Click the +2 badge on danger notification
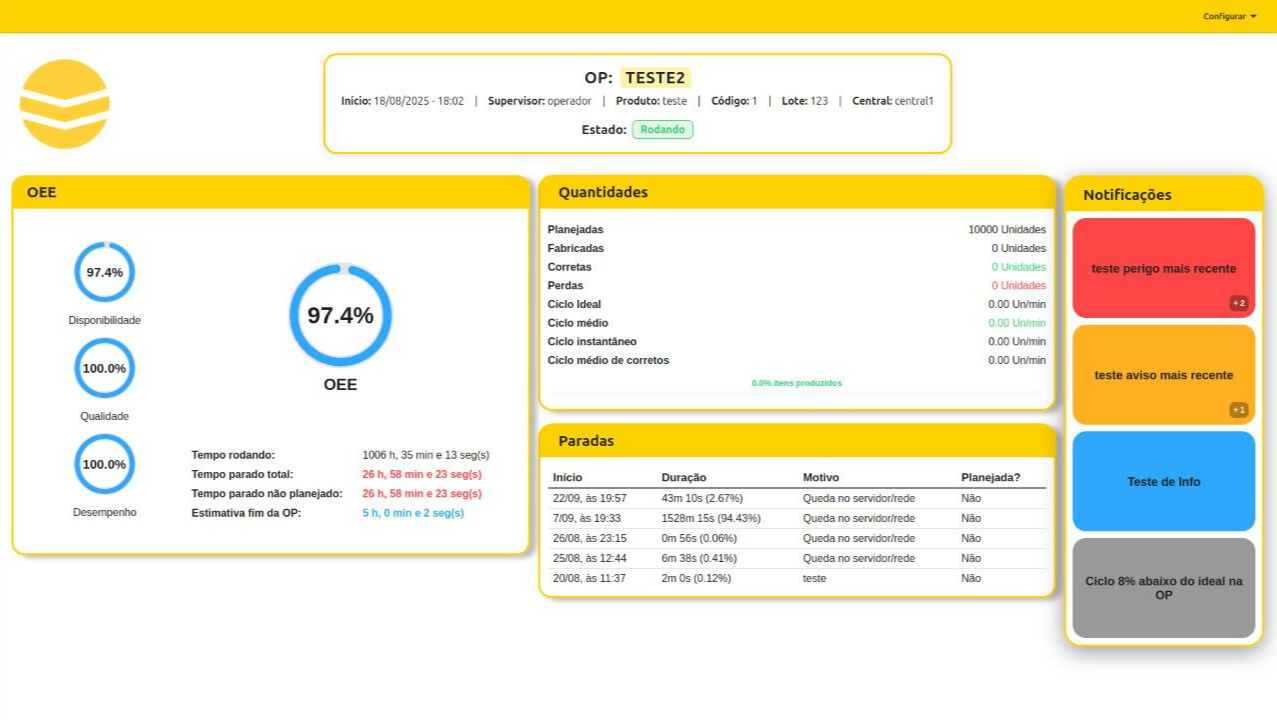1277x720 pixels. 1238,303
